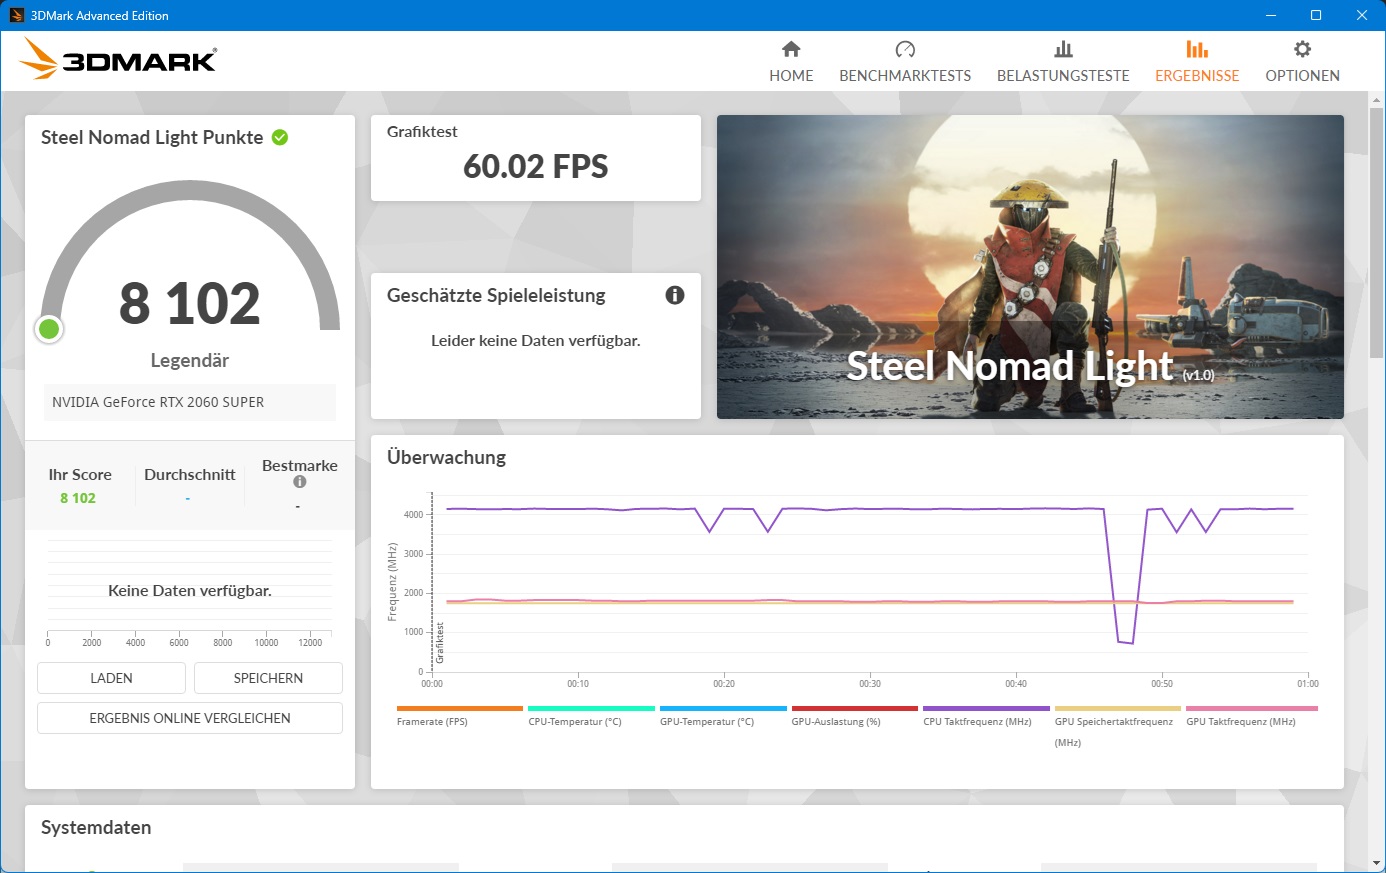
Task: Click the gear icon above OPTIONEN
Action: (x=1302, y=49)
